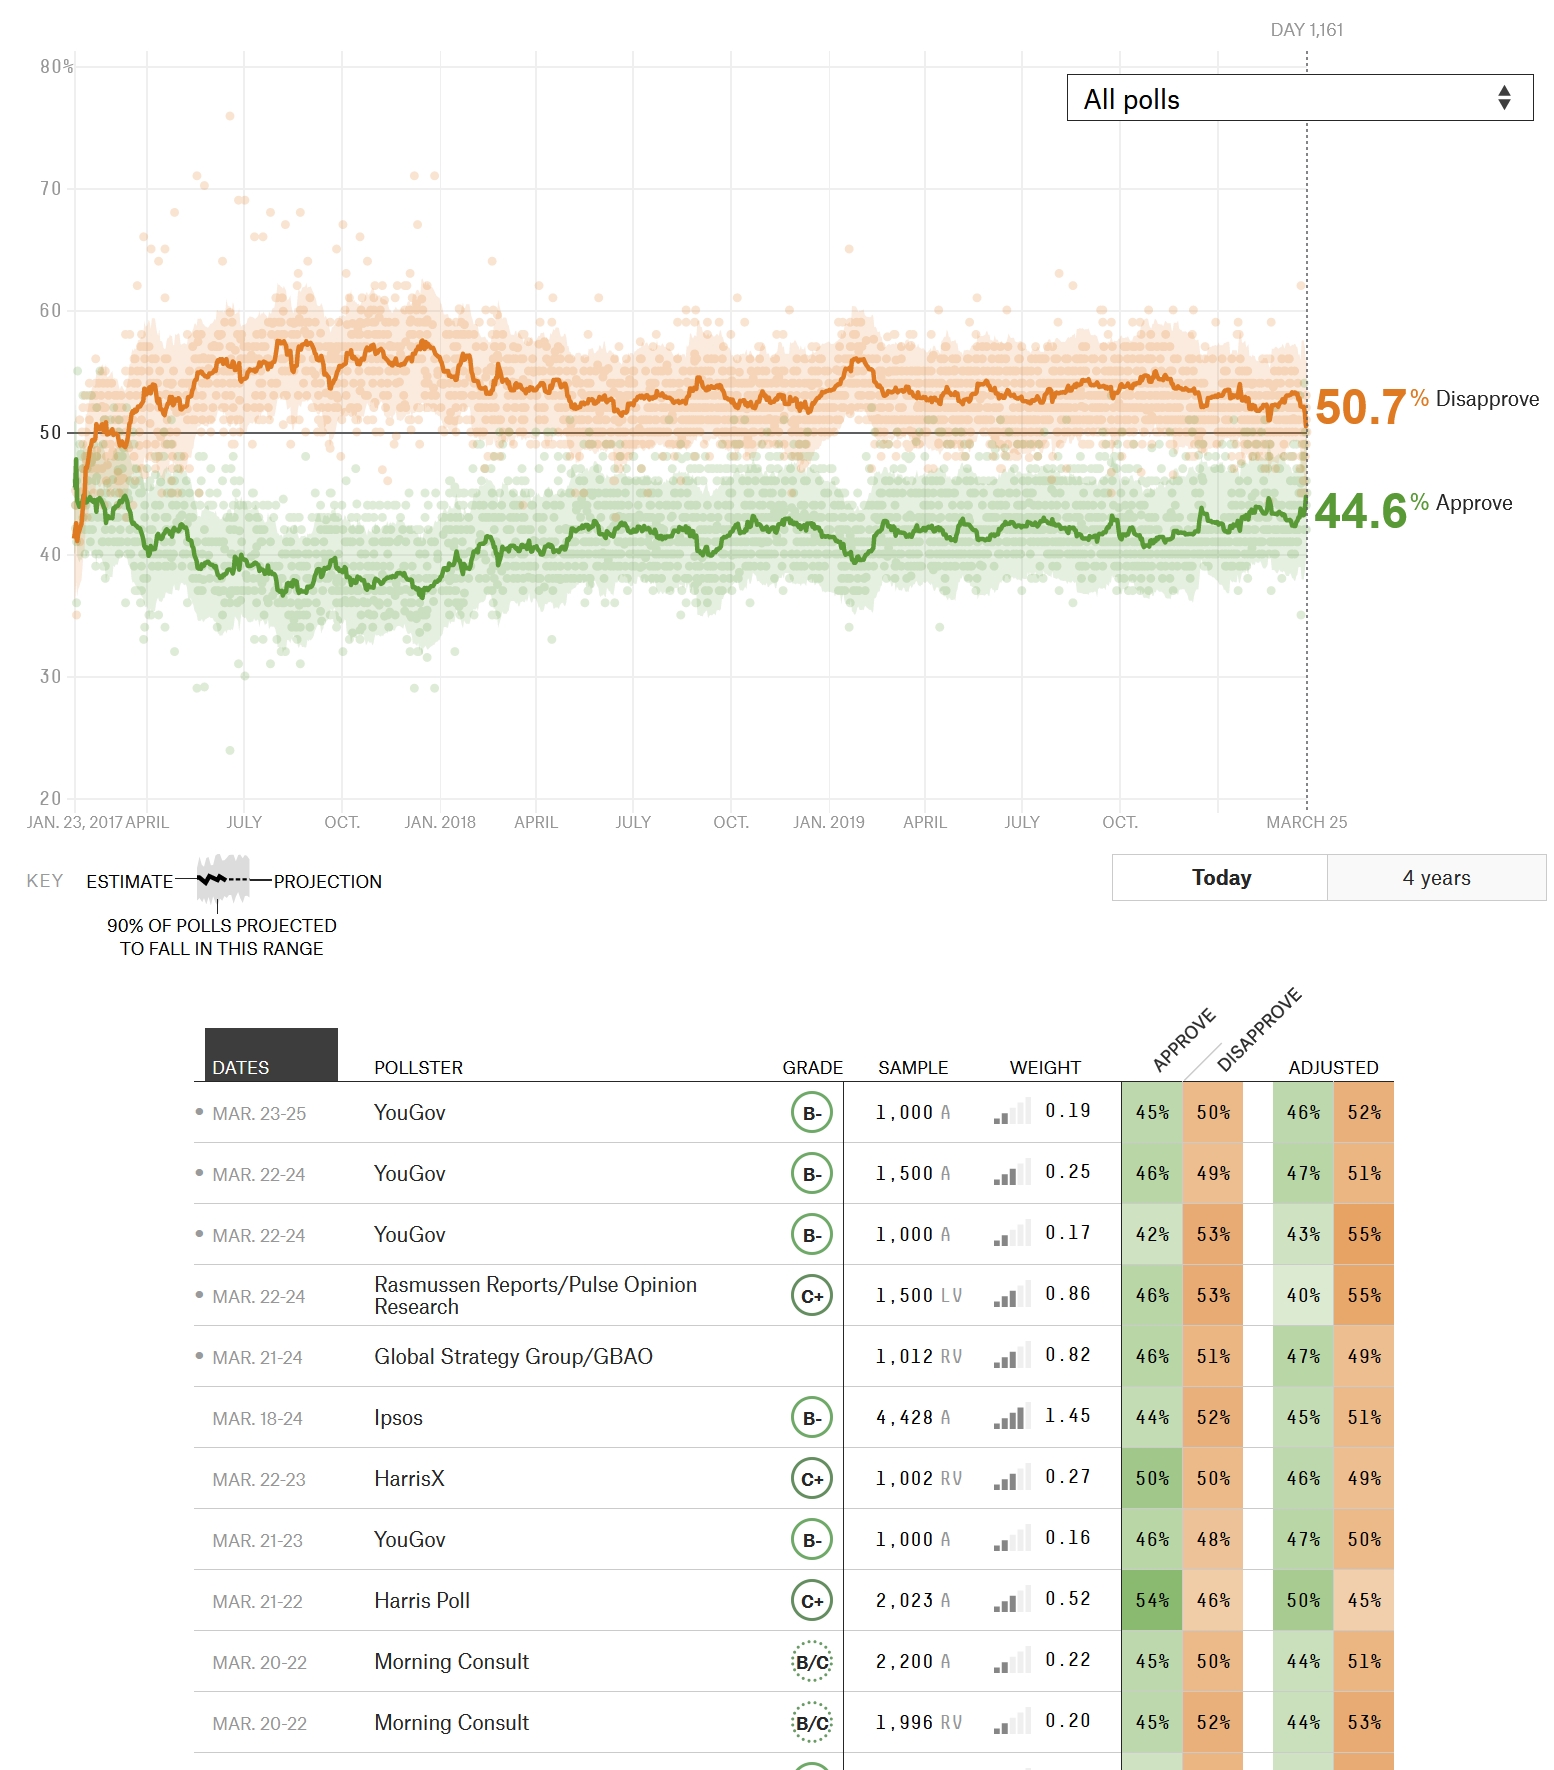The image size is (1554, 1770).
Task: Open the Global Strategy Group/GBAO poll link
Action: pyautogui.click(x=513, y=1357)
